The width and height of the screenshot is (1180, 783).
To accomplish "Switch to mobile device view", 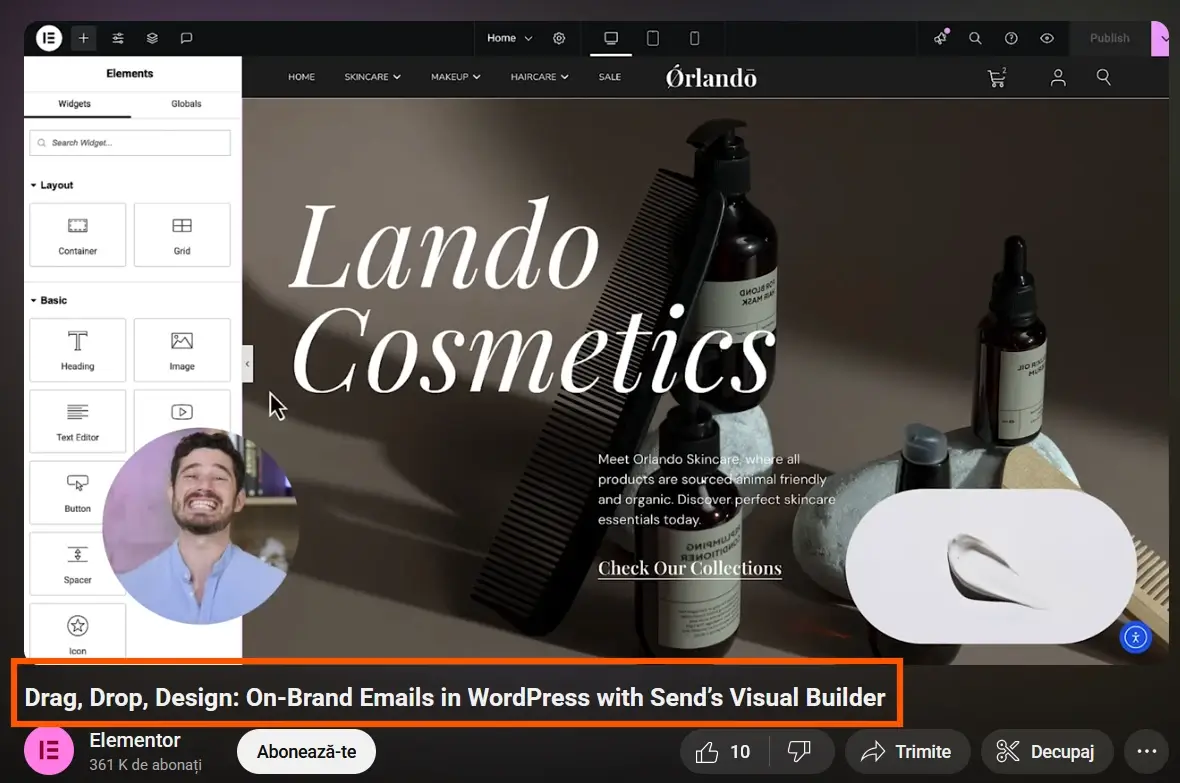I will (695, 38).
